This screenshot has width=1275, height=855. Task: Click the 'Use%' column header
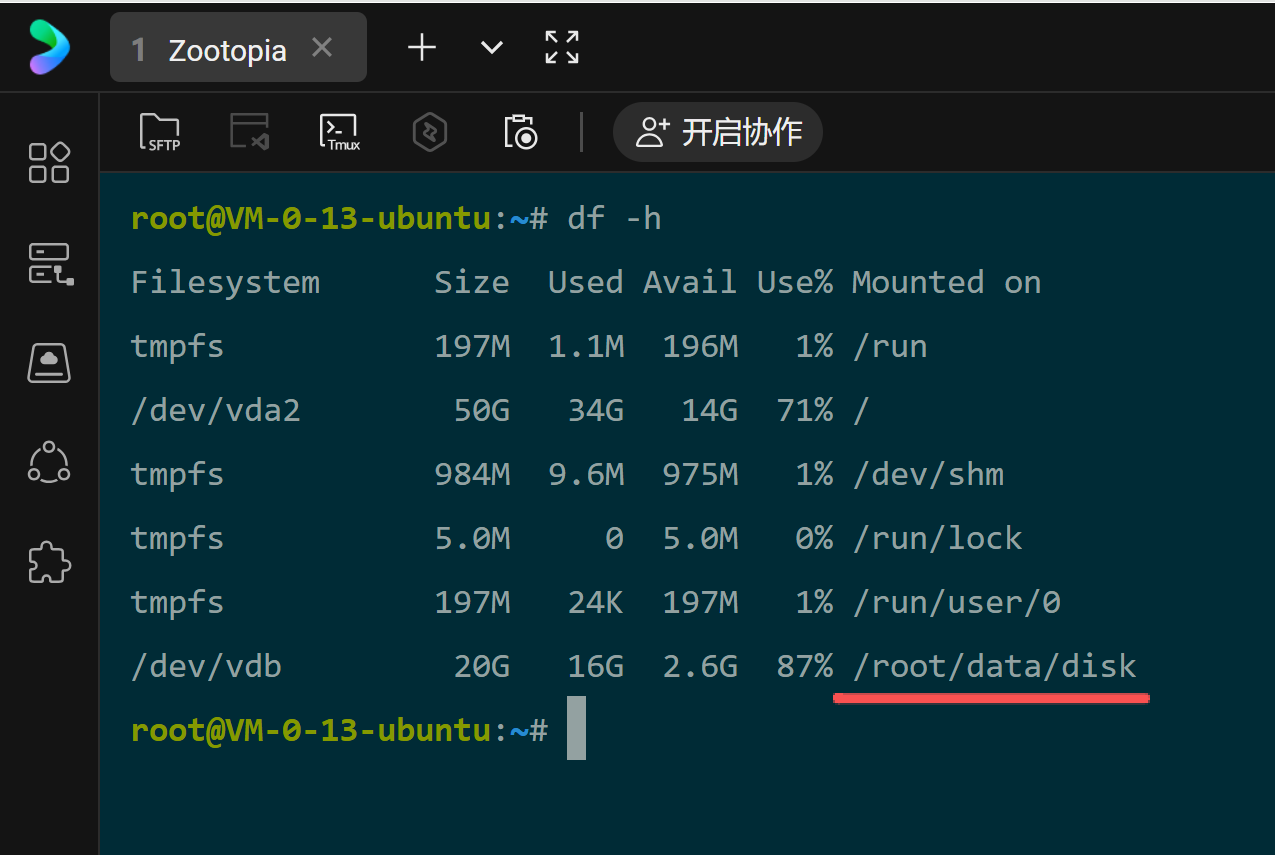(795, 283)
